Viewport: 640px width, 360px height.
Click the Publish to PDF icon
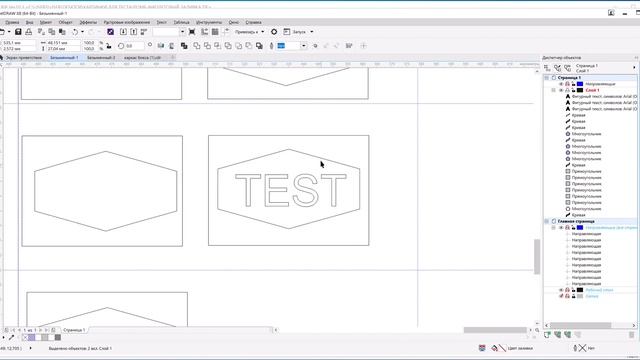click(144, 32)
